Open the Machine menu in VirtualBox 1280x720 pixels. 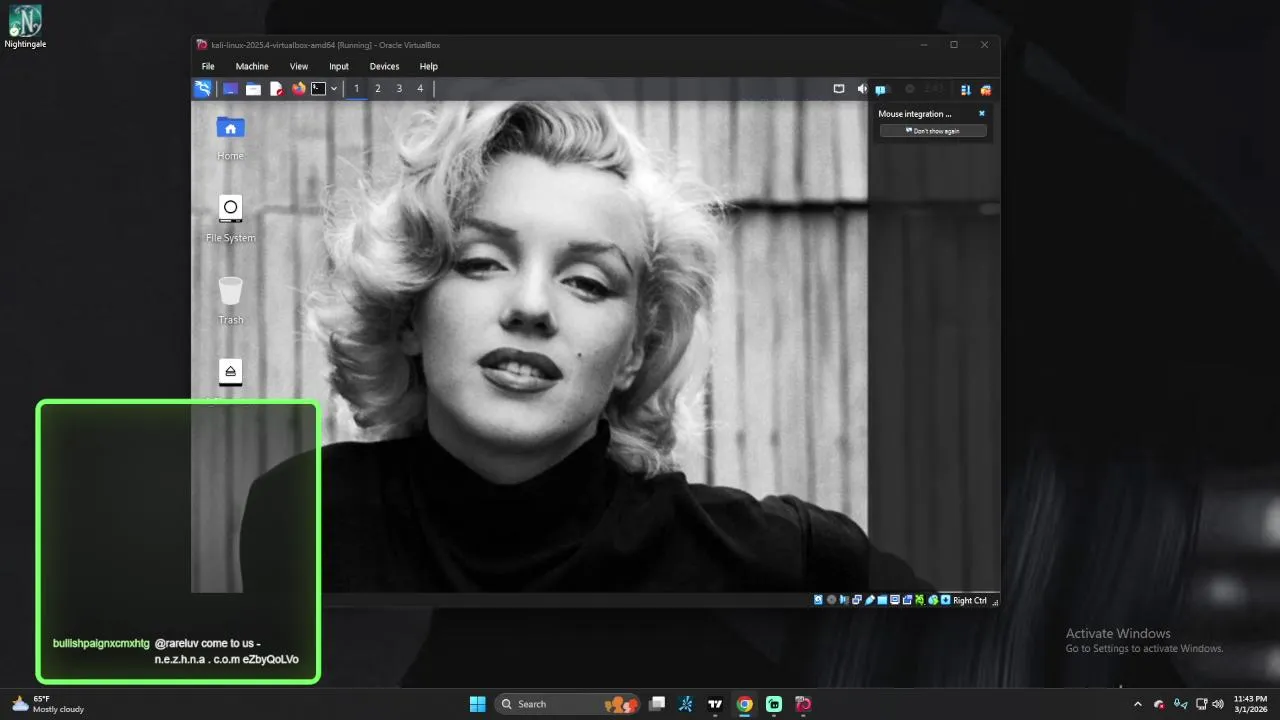pos(252,66)
